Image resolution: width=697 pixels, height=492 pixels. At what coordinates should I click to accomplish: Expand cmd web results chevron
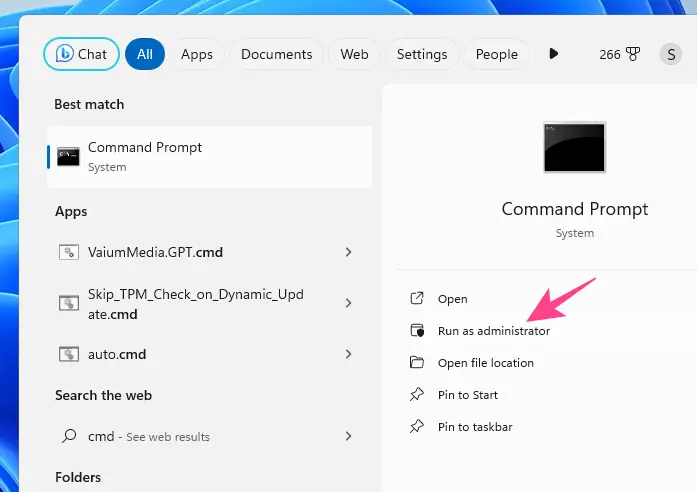click(x=348, y=436)
